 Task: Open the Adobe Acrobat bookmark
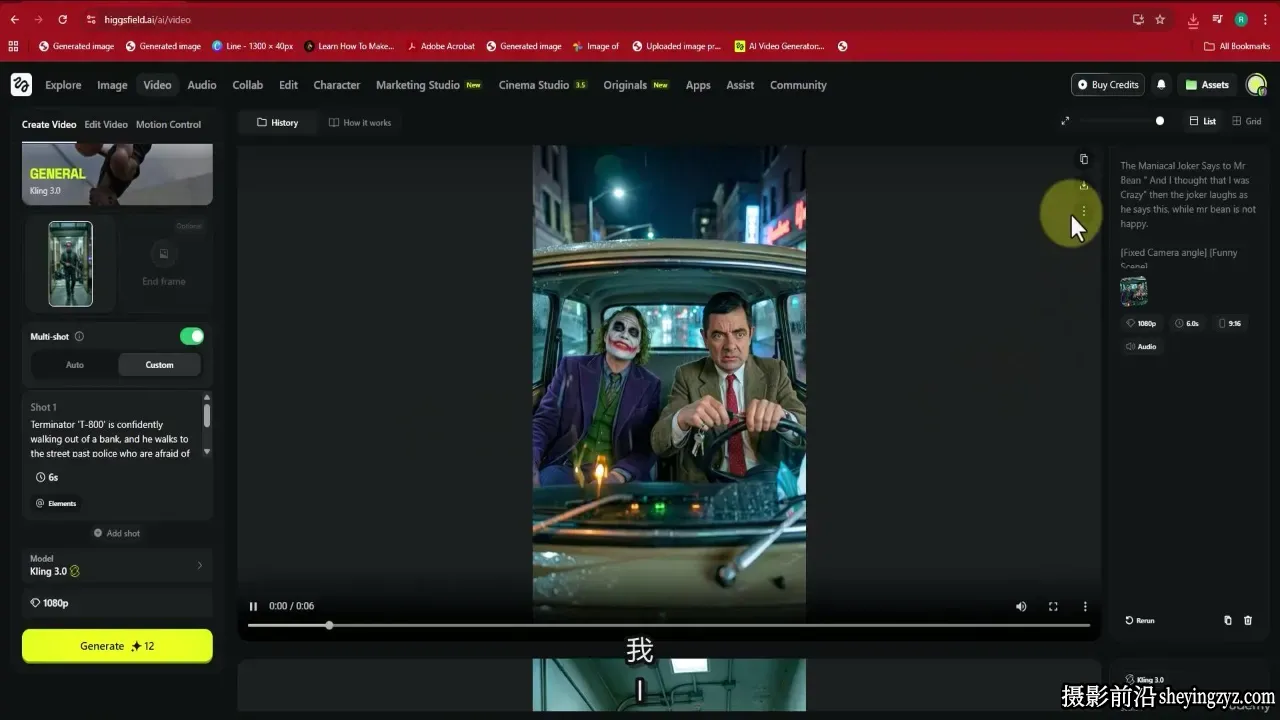pyautogui.click(x=441, y=46)
